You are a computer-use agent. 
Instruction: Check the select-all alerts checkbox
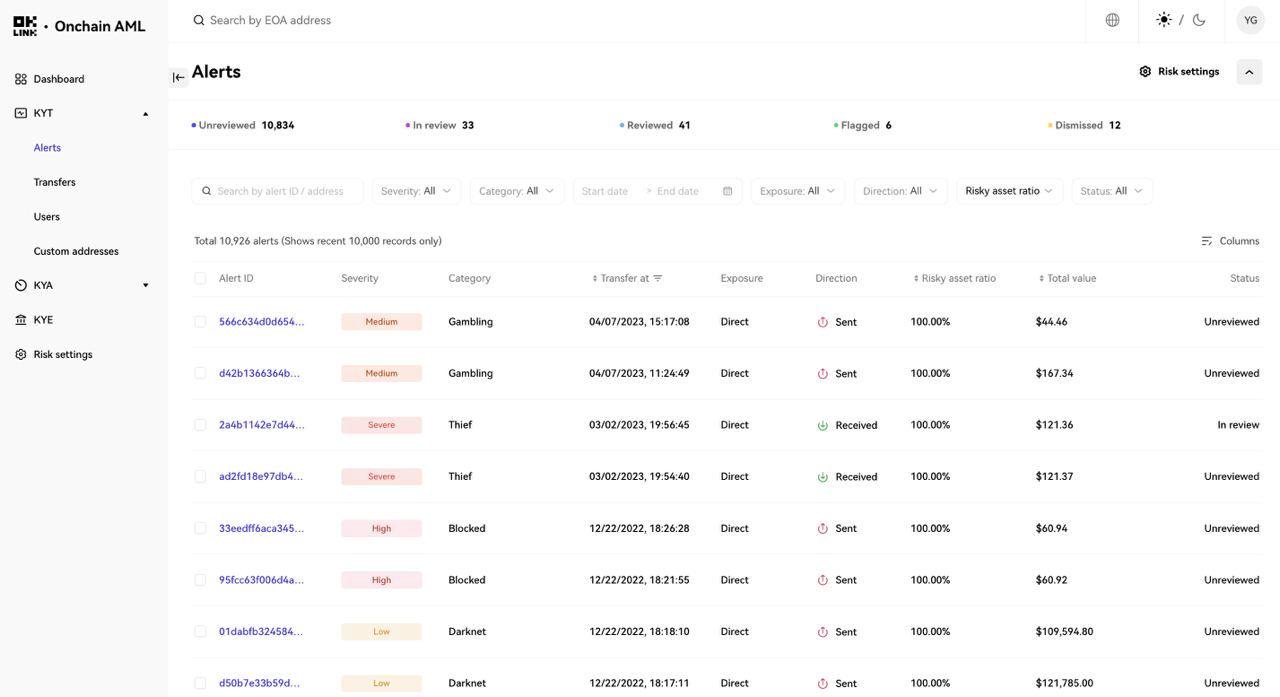tap(200, 278)
